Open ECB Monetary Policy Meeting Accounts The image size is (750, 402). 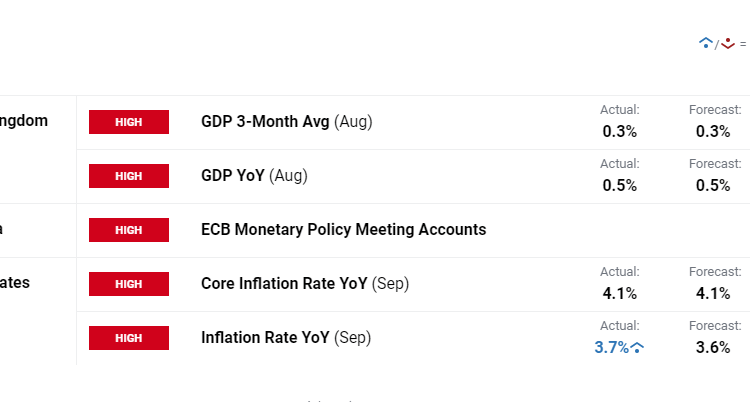343,230
